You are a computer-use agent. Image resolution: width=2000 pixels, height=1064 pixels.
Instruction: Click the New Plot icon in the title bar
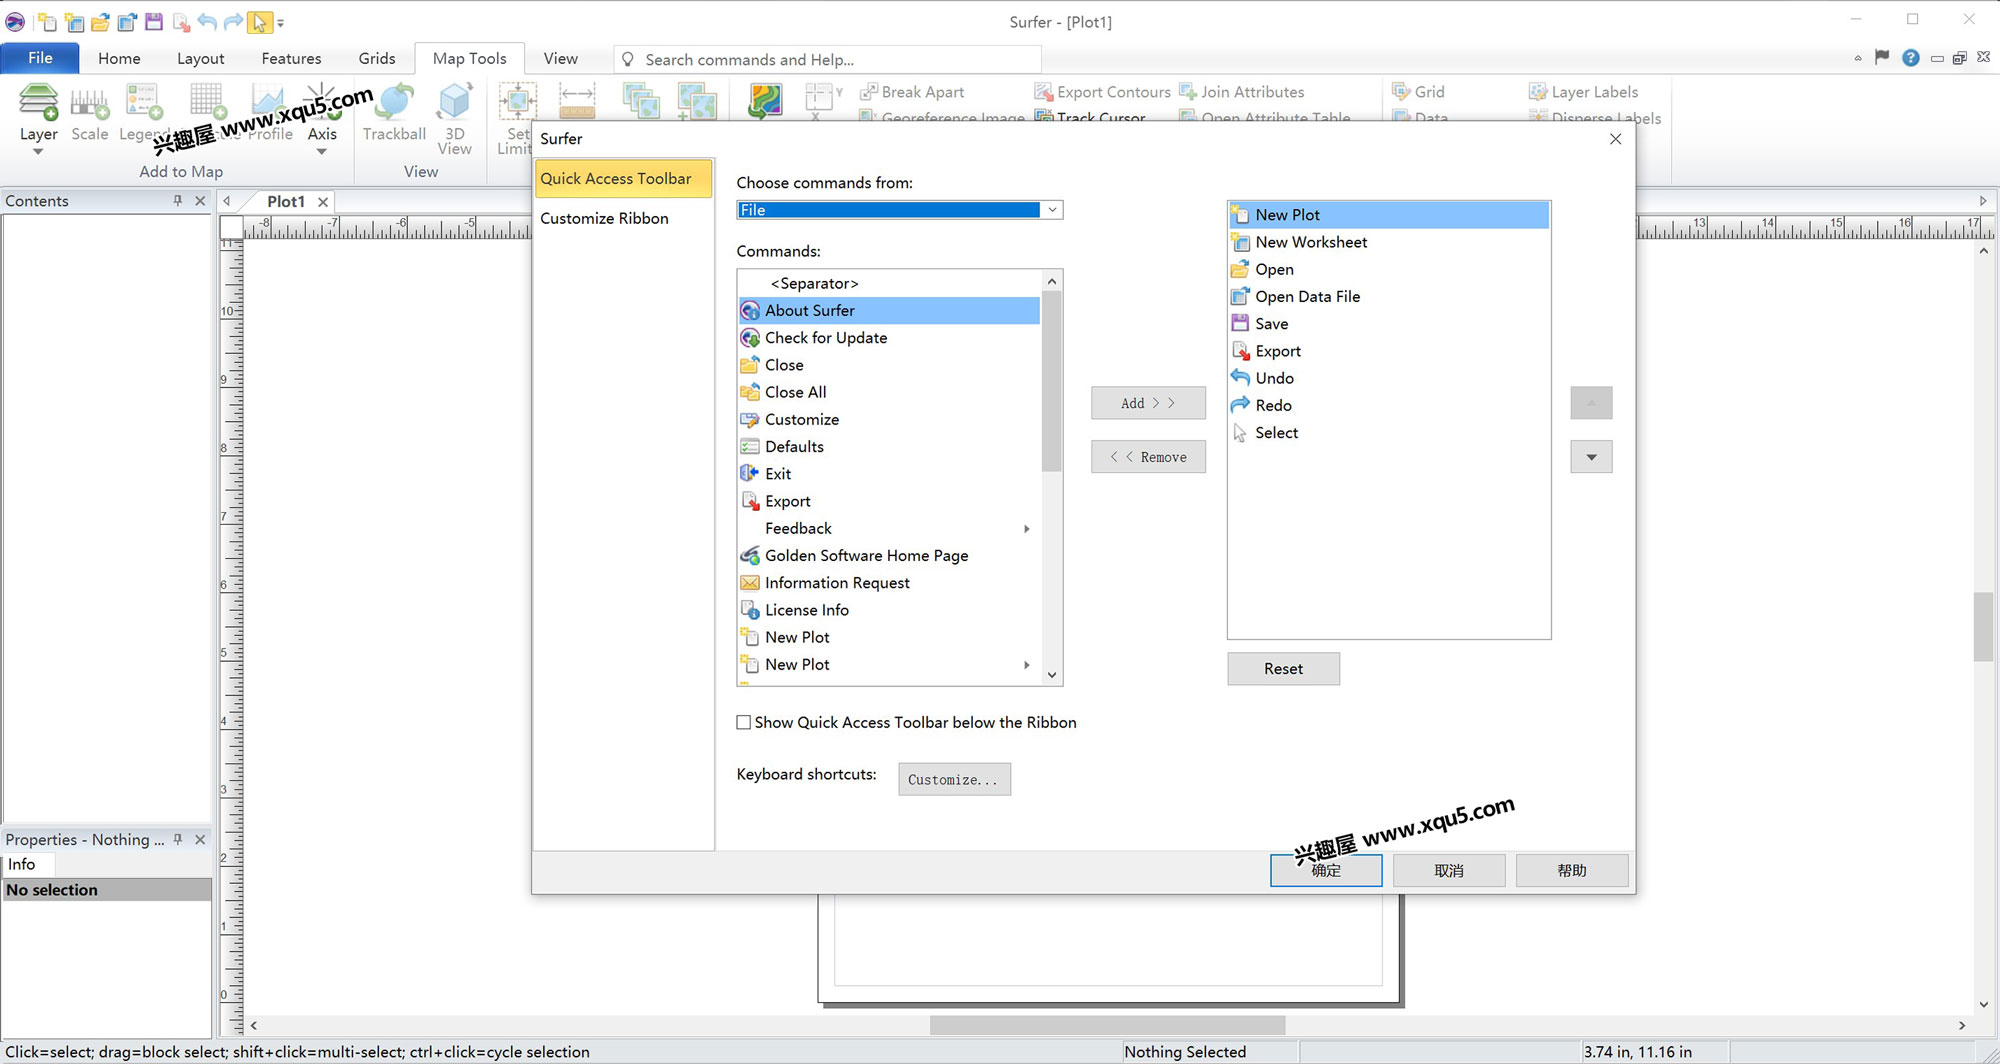47,21
